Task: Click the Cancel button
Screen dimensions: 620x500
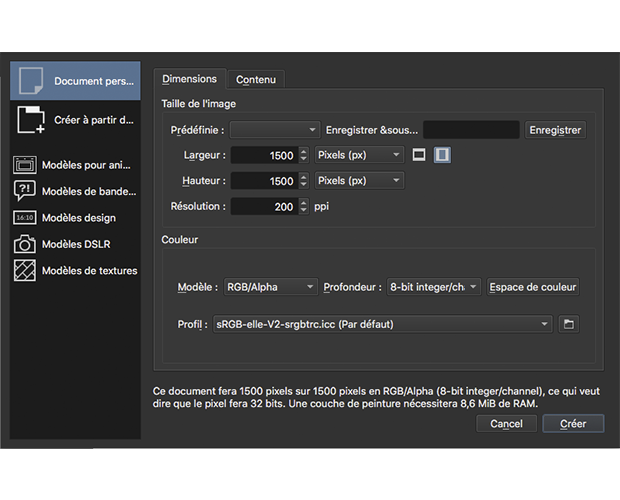Action: (x=506, y=424)
